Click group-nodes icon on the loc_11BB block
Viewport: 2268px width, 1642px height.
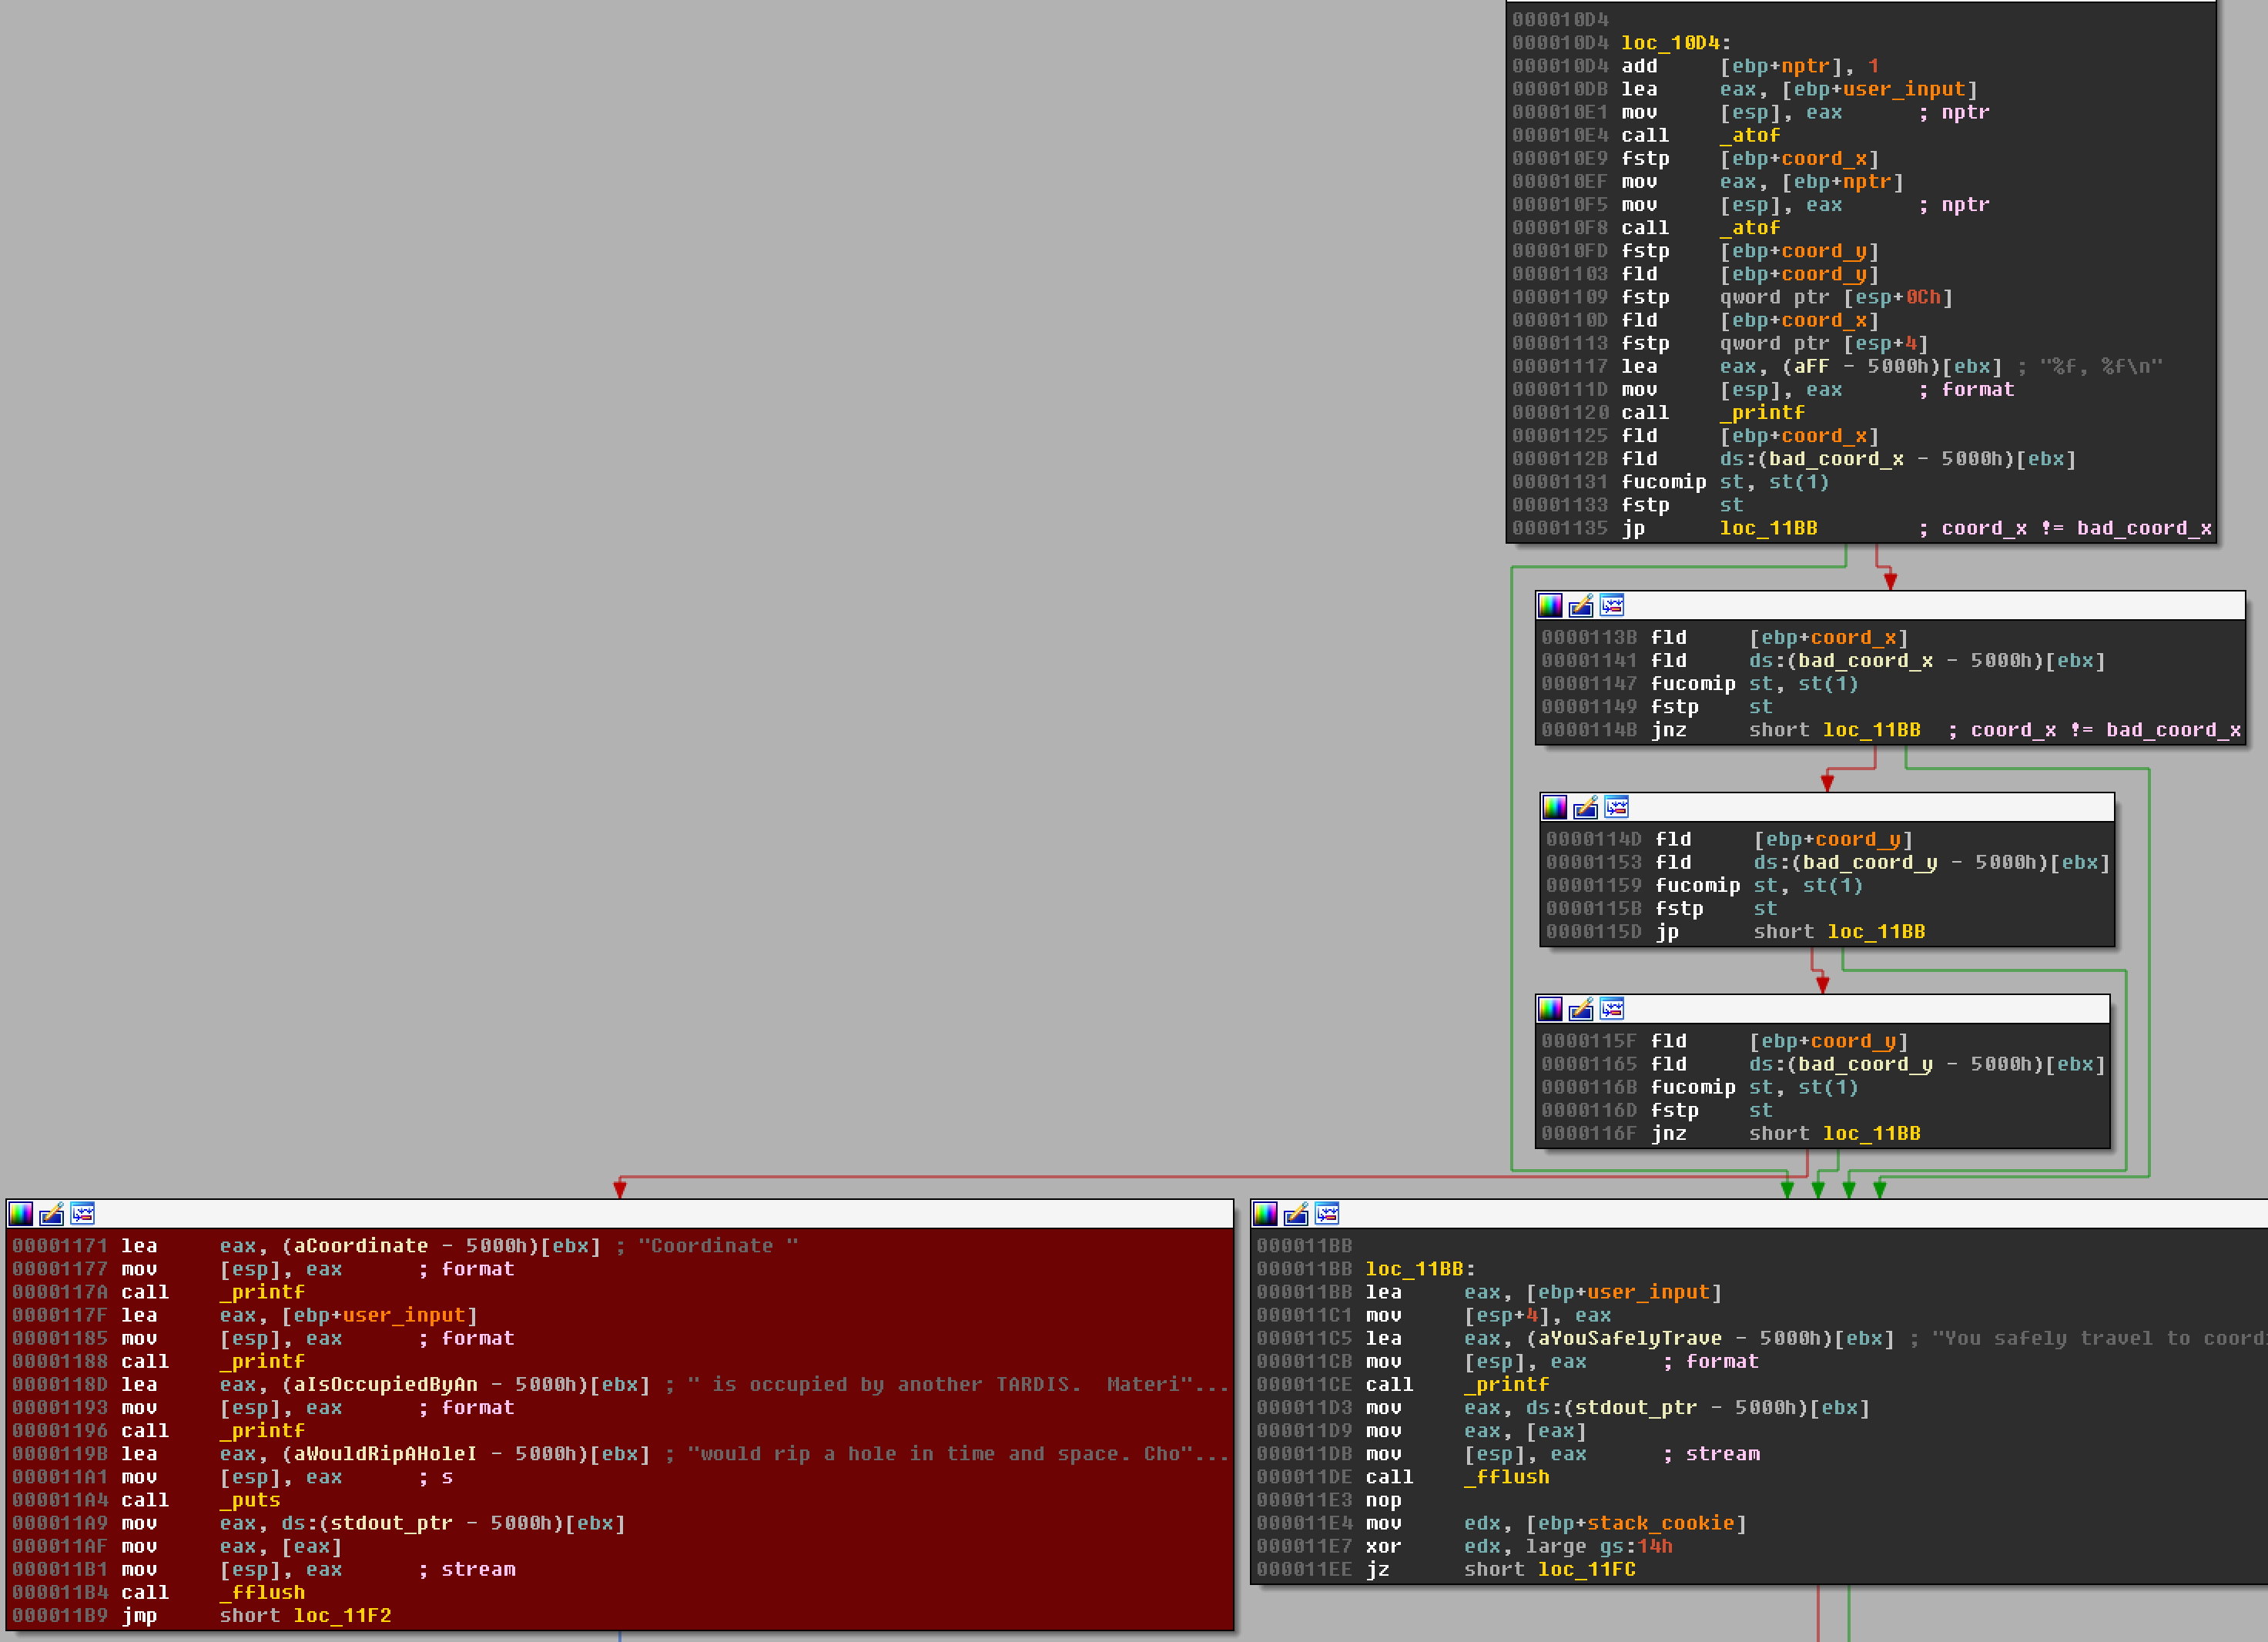point(1327,1214)
